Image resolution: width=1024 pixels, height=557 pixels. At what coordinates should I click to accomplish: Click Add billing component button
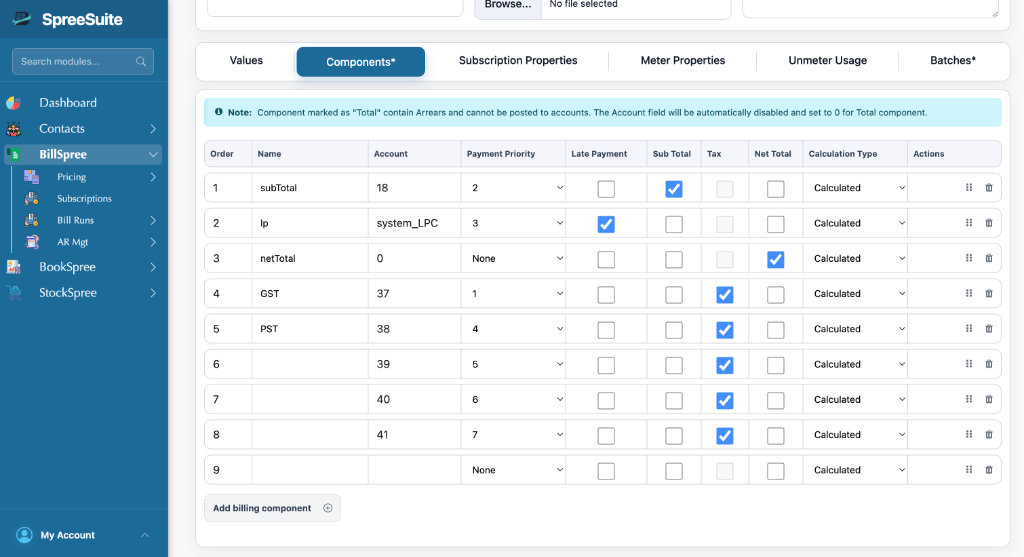tap(272, 508)
